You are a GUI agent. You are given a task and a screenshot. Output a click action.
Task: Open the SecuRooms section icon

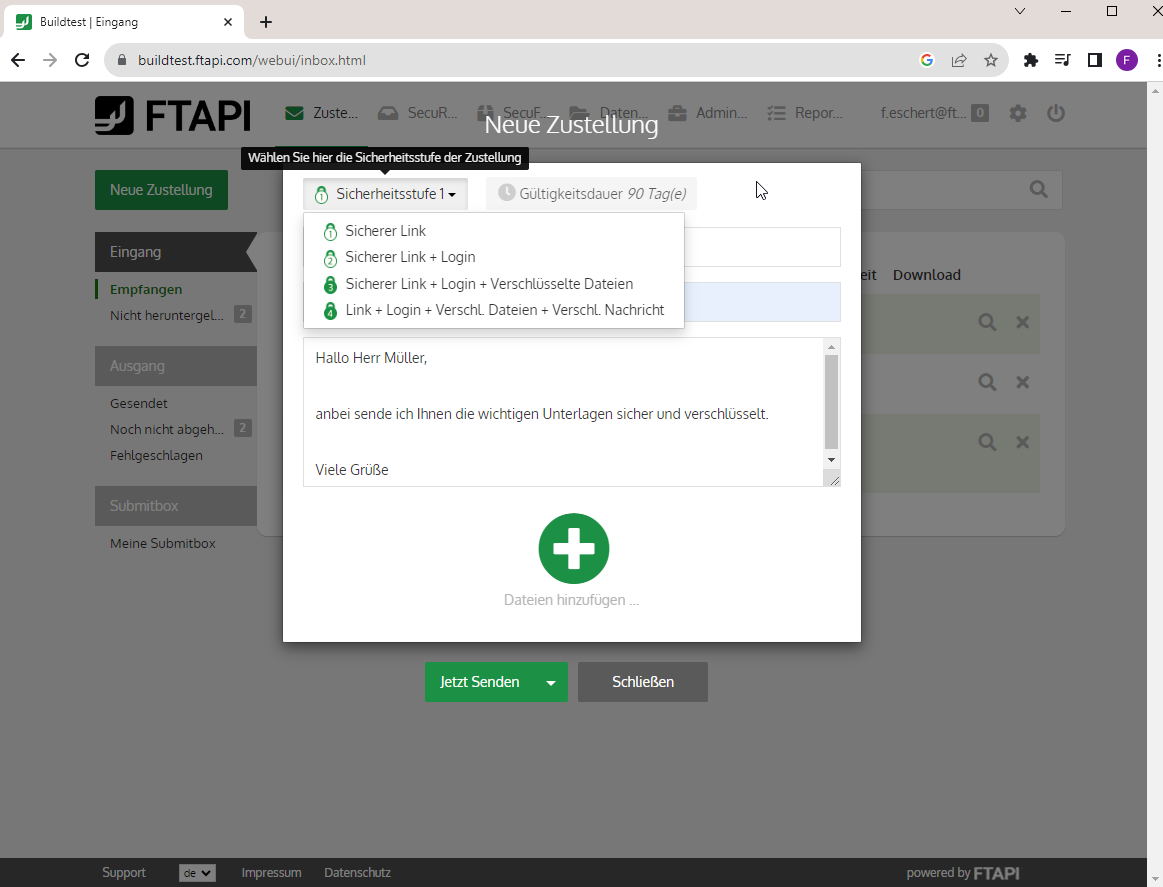[x=389, y=112]
